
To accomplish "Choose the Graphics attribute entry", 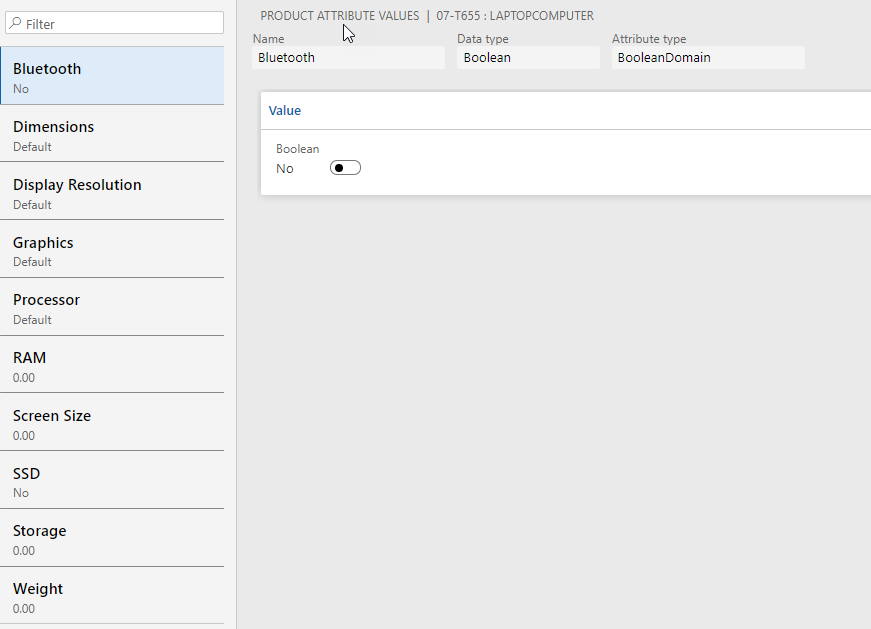I will [111, 251].
